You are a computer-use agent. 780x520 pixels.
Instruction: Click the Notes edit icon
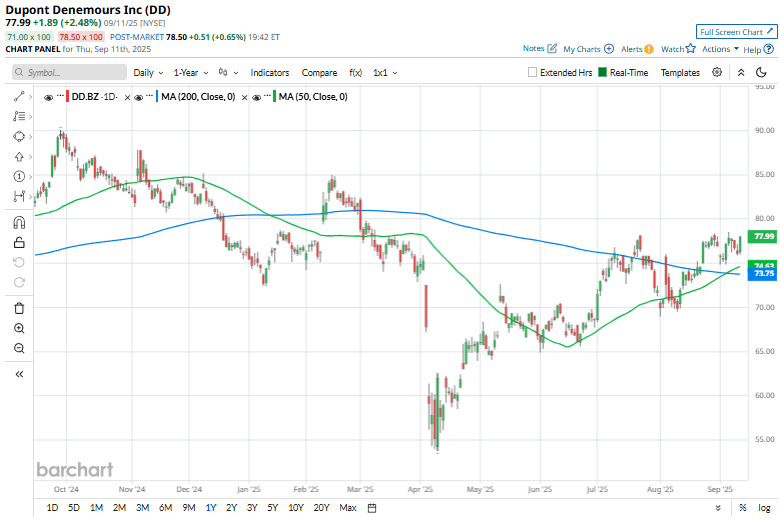[552, 48]
